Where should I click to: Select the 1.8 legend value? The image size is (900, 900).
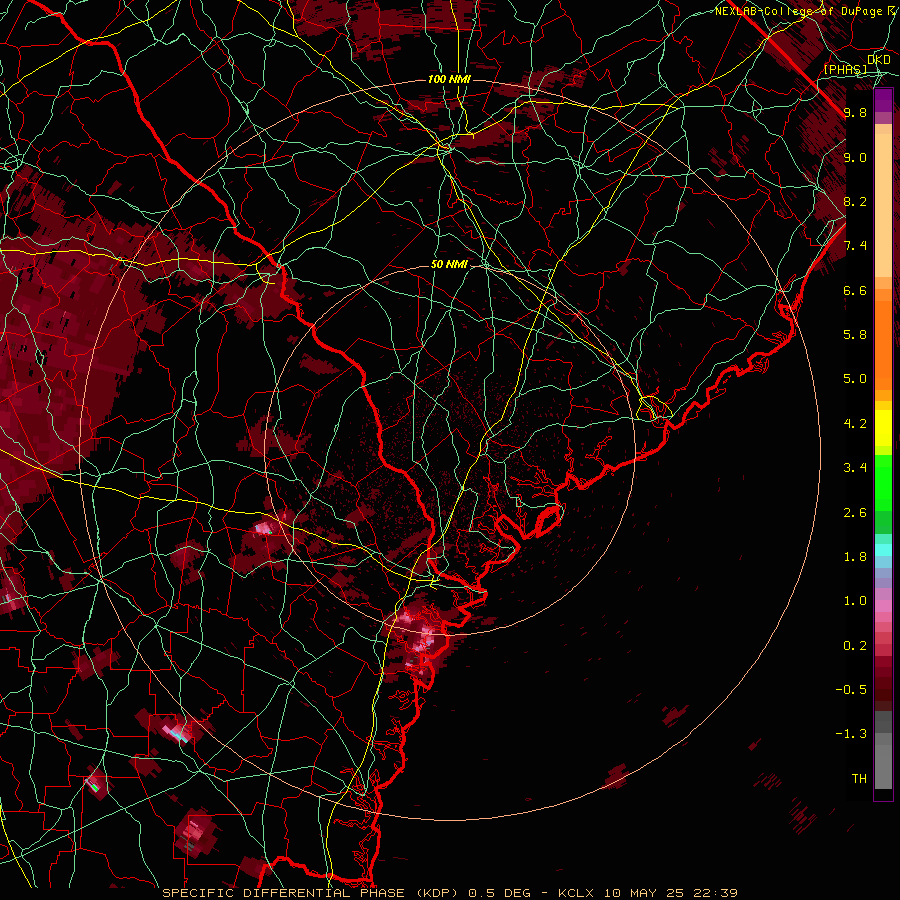pyautogui.click(x=855, y=557)
